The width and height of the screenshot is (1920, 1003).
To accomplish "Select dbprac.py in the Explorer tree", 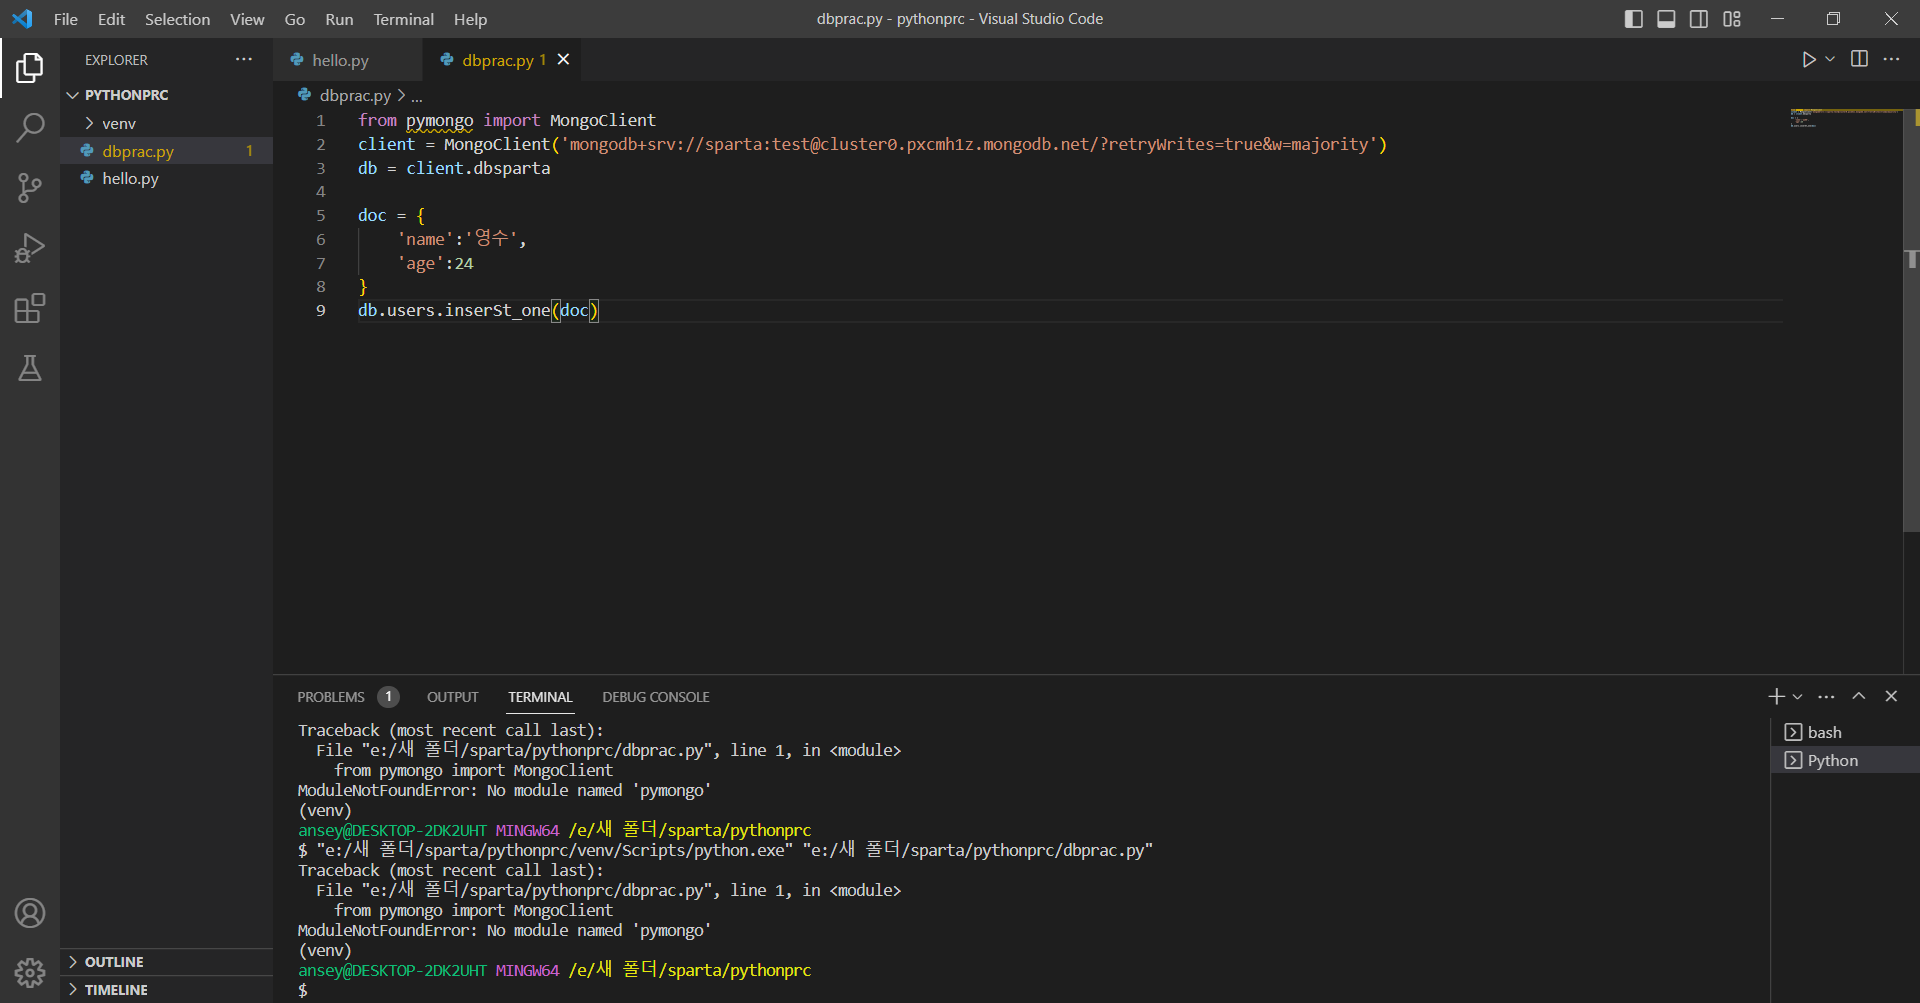I will 166,151.
